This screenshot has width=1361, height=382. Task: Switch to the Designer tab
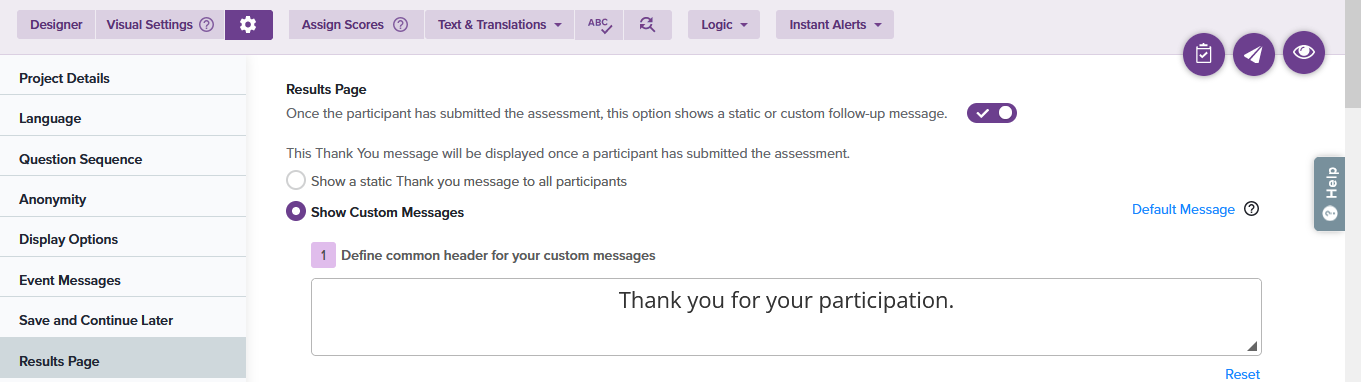coord(56,25)
